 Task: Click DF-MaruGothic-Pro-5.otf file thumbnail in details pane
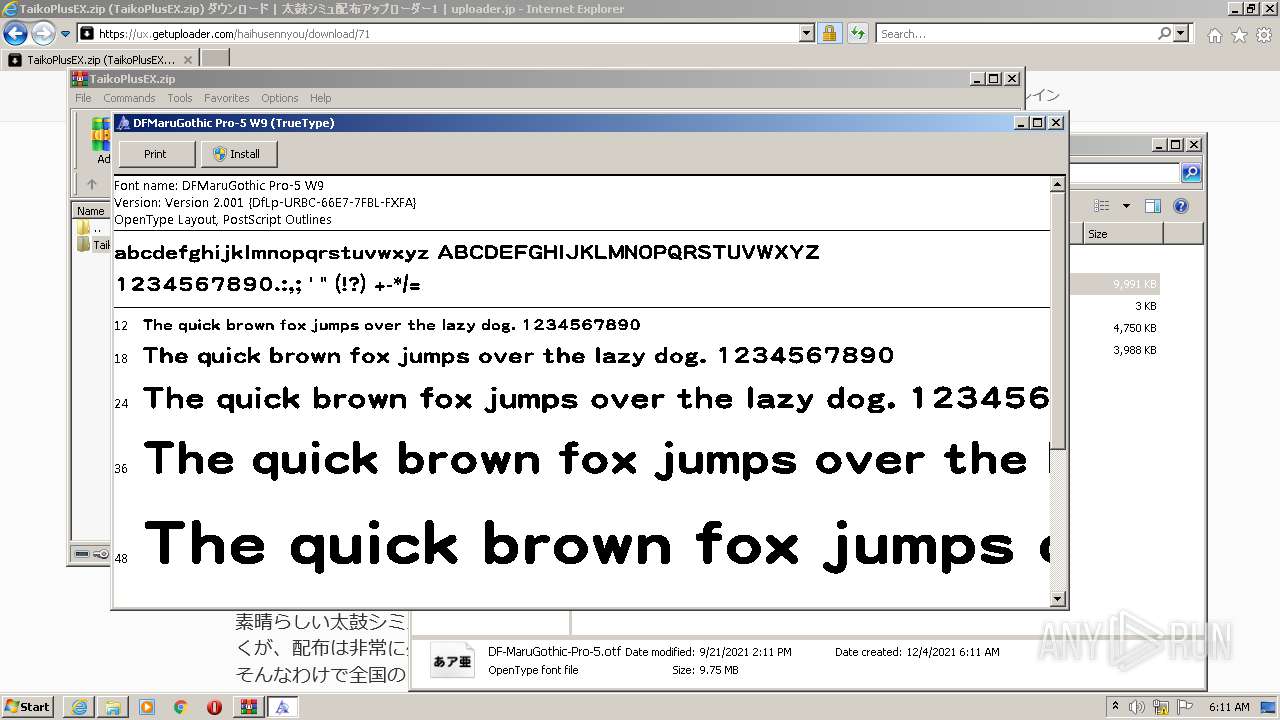452,661
